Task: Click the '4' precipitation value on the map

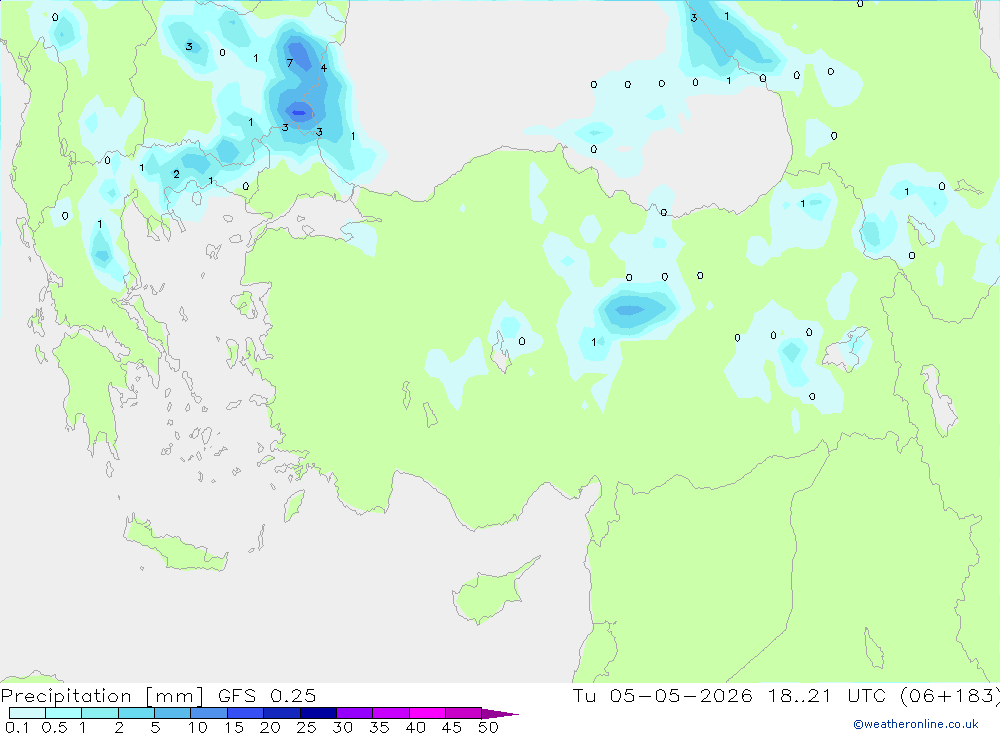Action: (x=323, y=68)
